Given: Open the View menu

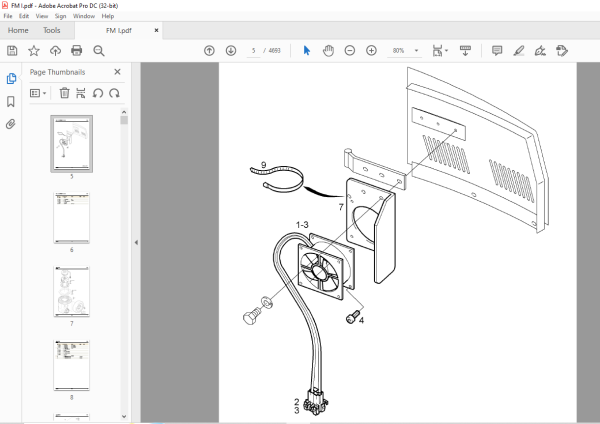Looking at the screenshot, I should (x=42, y=16).
